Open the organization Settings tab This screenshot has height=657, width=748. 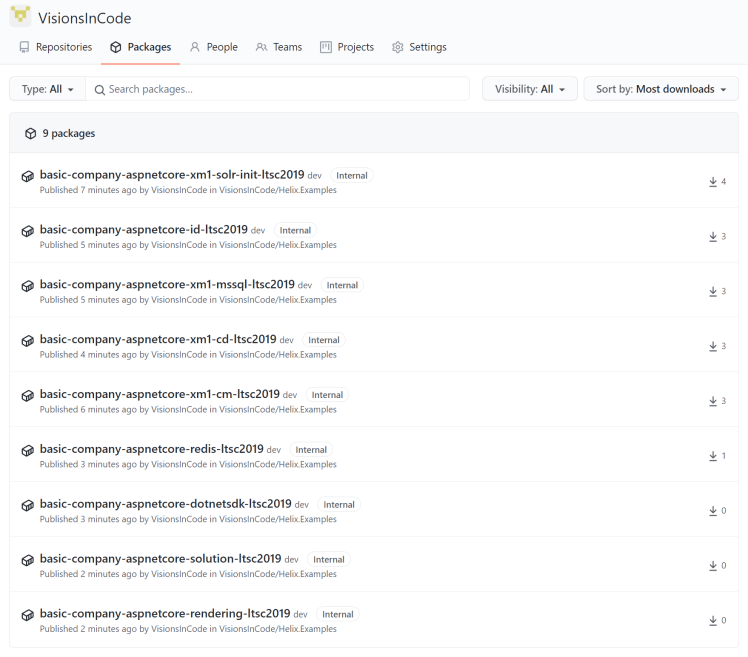(x=419, y=47)
